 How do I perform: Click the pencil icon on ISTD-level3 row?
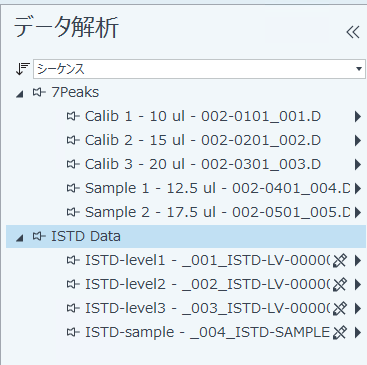click(340, 308)
